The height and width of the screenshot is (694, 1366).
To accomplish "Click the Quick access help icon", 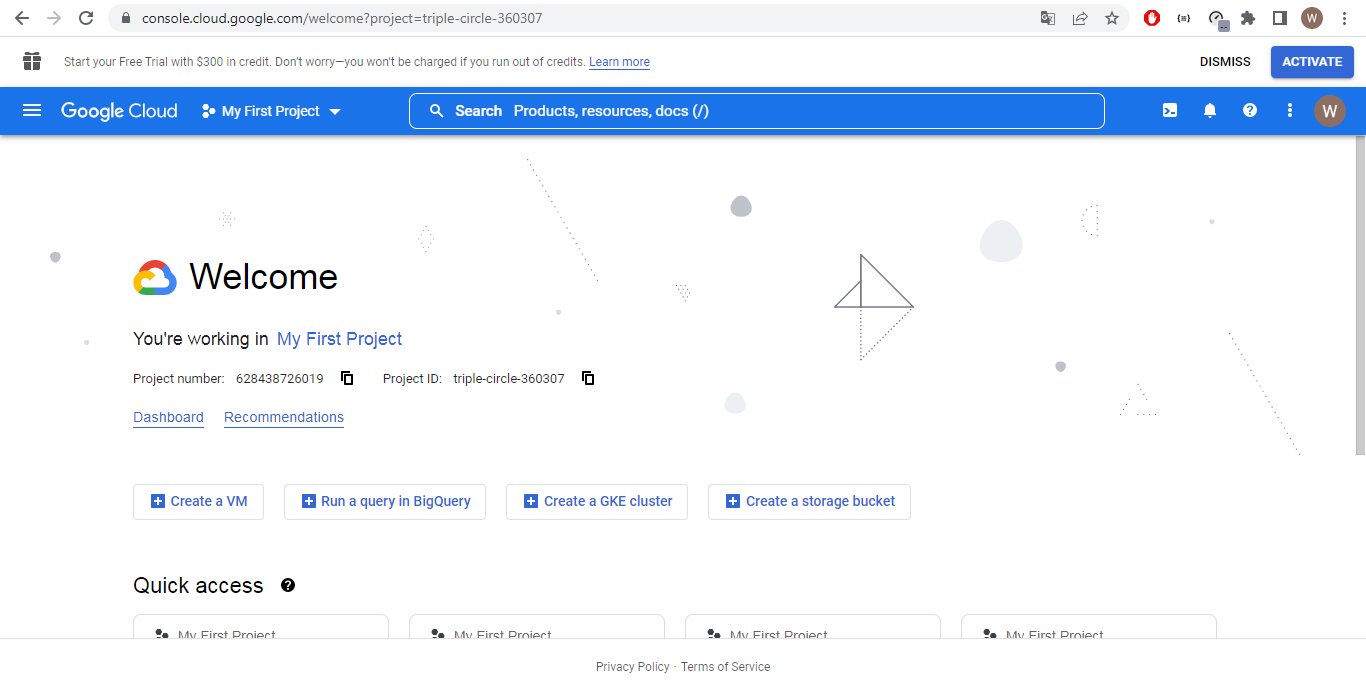I will tap(288, 585).
